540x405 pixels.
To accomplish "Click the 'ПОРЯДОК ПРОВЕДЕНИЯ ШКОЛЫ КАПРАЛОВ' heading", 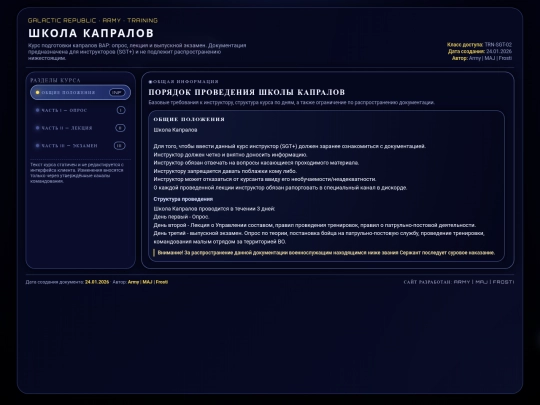I will pos(247,92).
